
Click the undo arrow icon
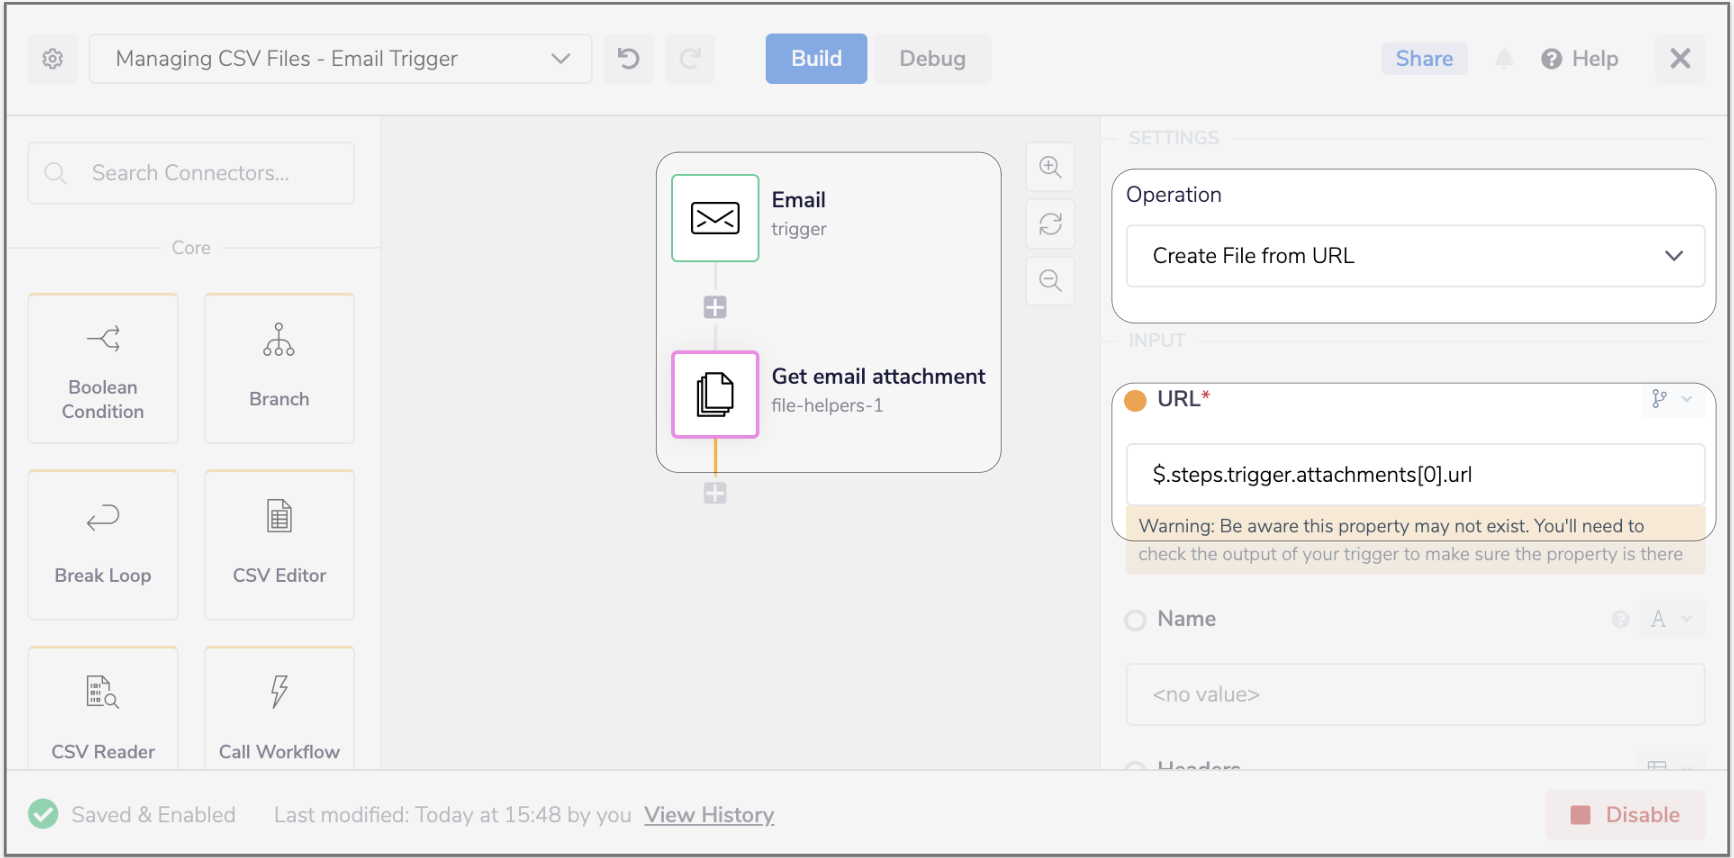(x=628, y=59)
